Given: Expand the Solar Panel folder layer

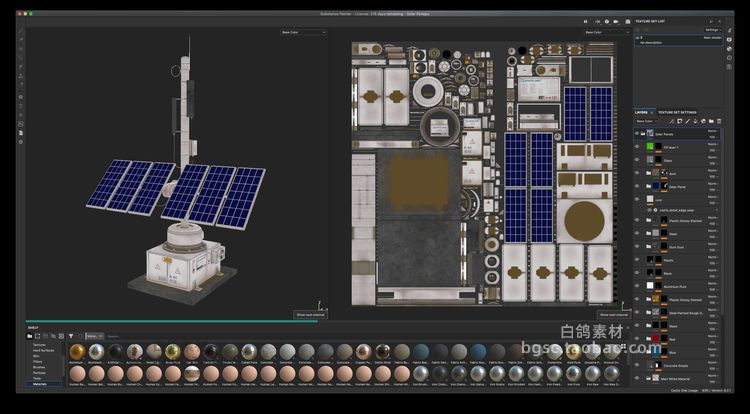Looking at the screenshot, I should click(x=648, y=186).
